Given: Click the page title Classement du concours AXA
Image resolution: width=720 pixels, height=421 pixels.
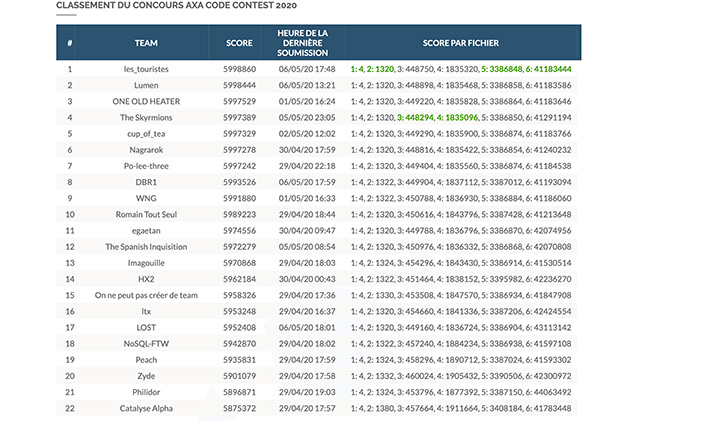Looking at the screenshot, I should pyautogui.click(x=162, y=6).
